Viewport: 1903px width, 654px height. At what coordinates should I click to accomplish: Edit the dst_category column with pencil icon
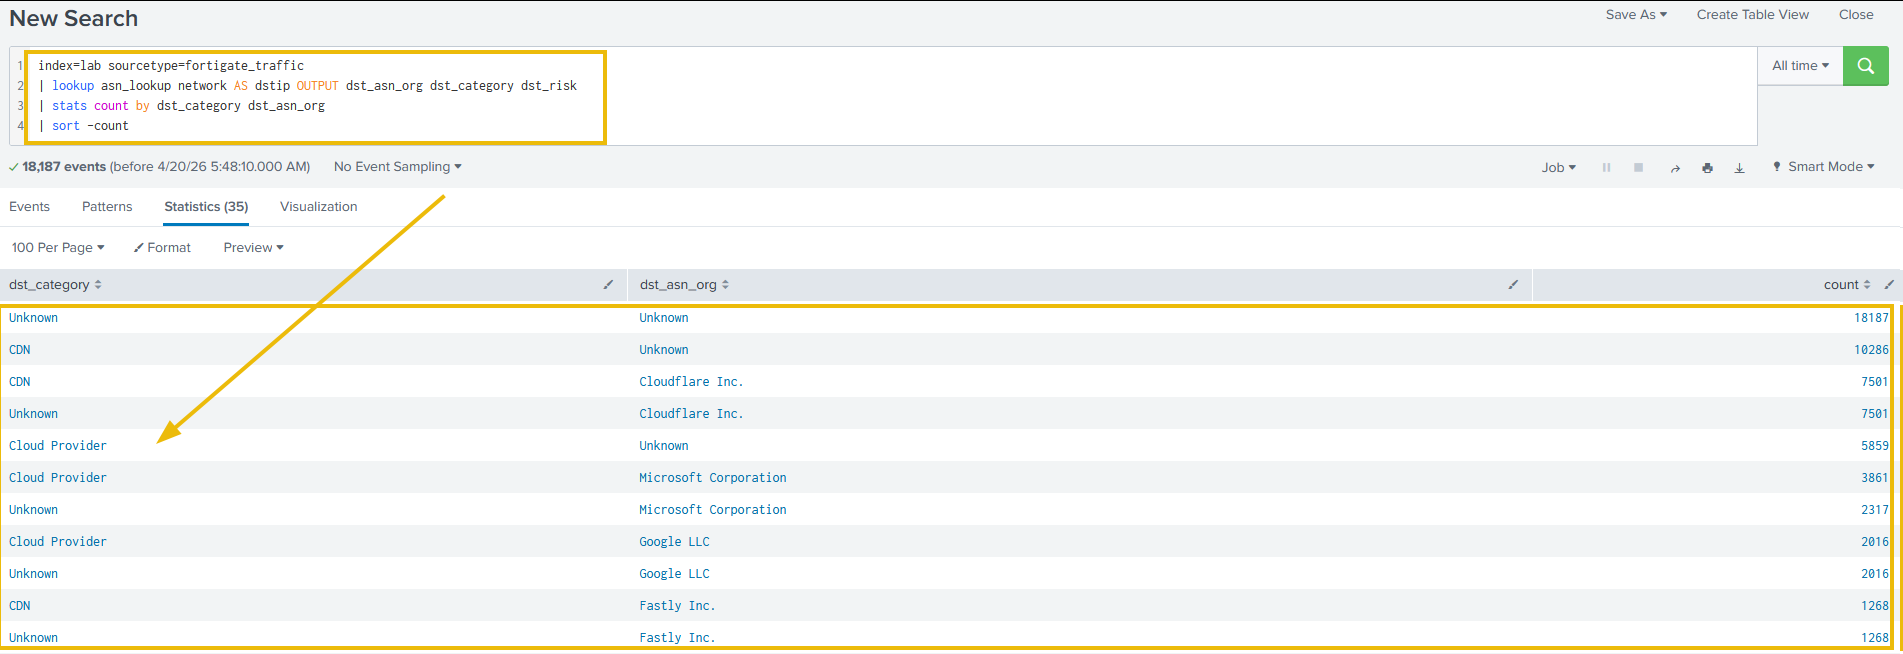[608, 285]
